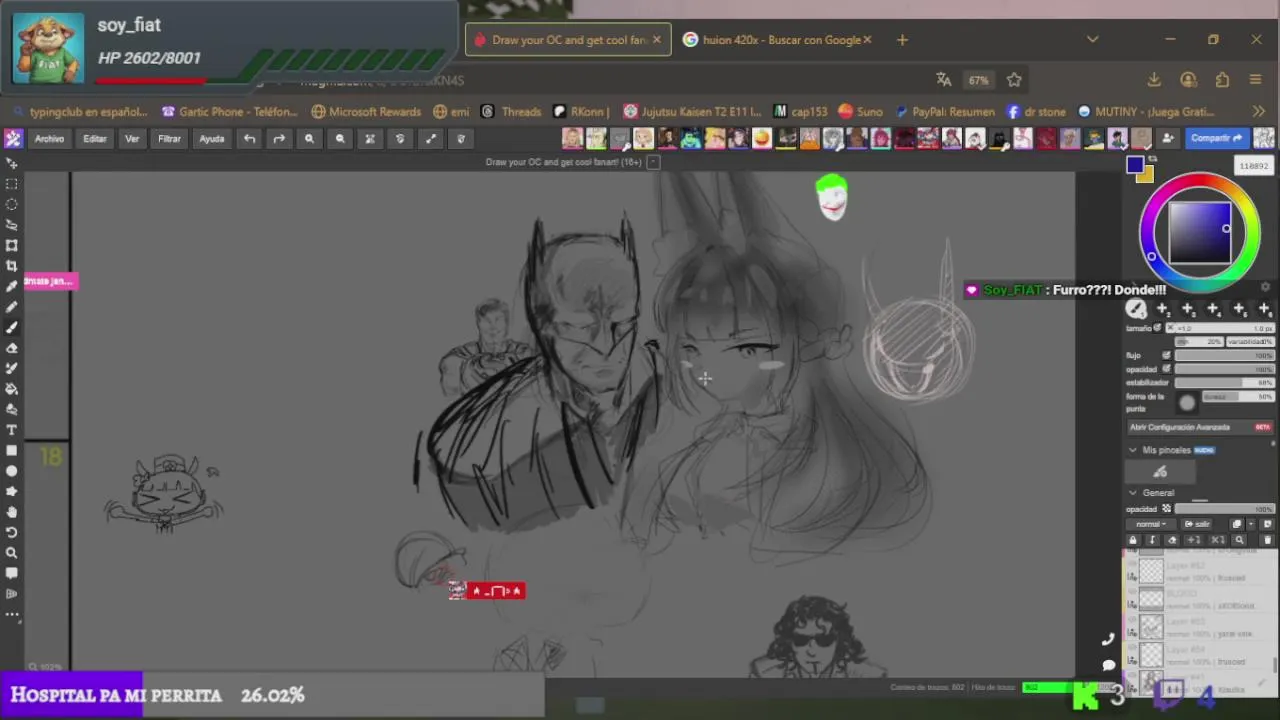Open PayPal Resumen bookmark
The image size is (1280, 720).
[944, 111]
